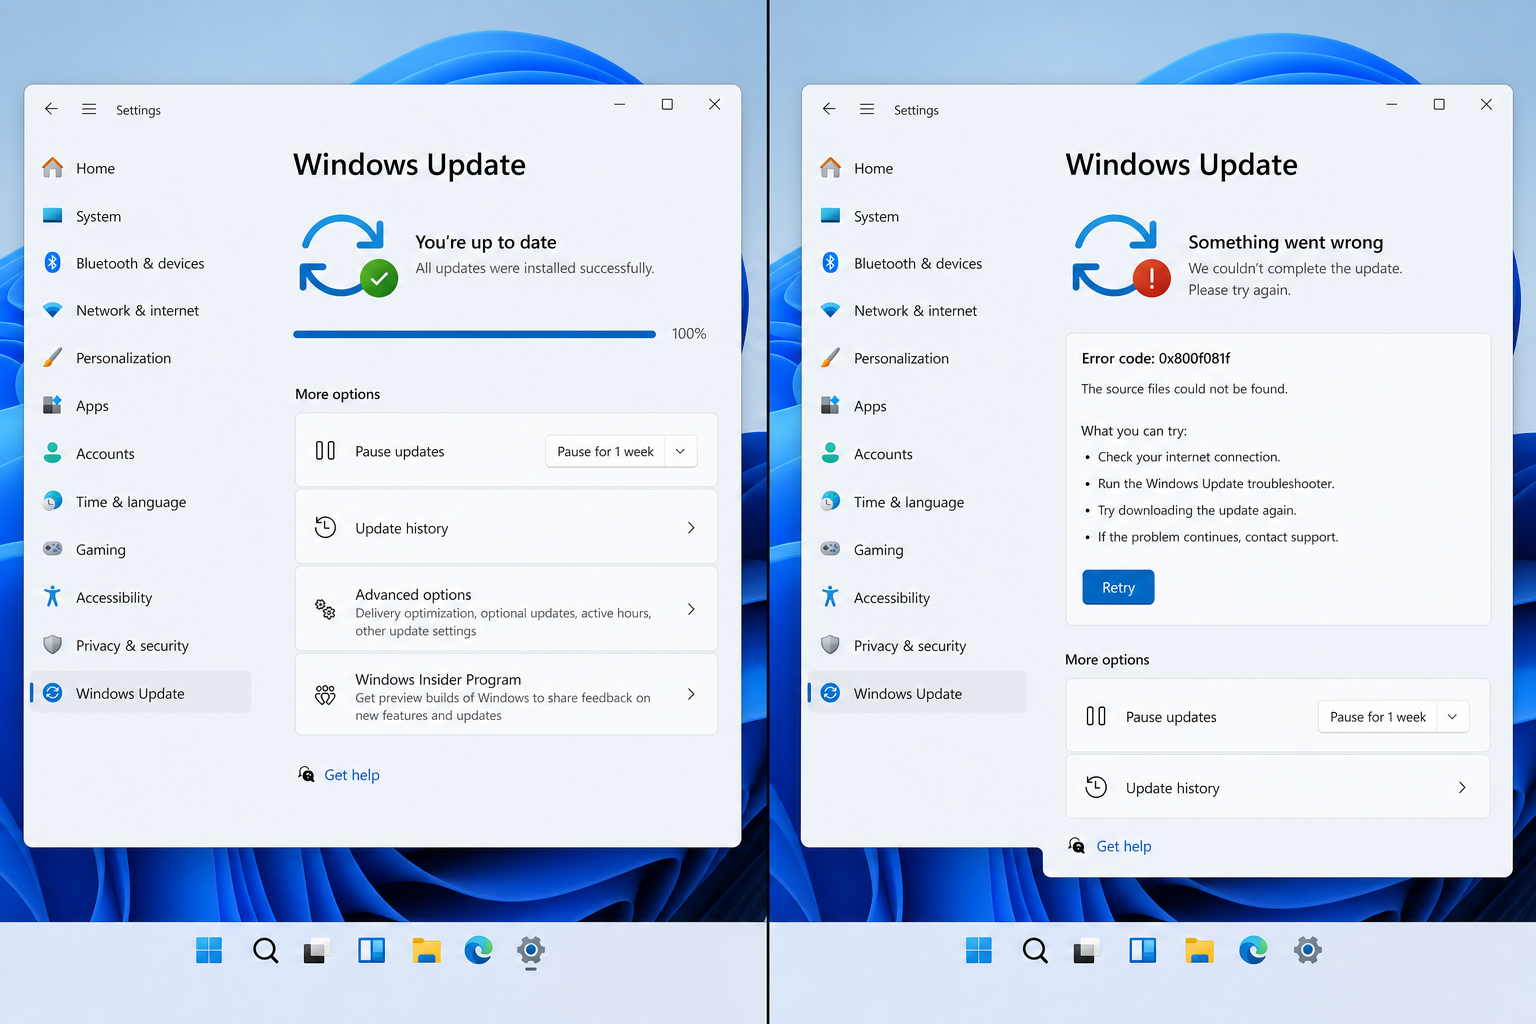Open Microsoft Edge on the right taskbar
Viewport: 1536px width, 1024px height.
(x=1253, y=950)
